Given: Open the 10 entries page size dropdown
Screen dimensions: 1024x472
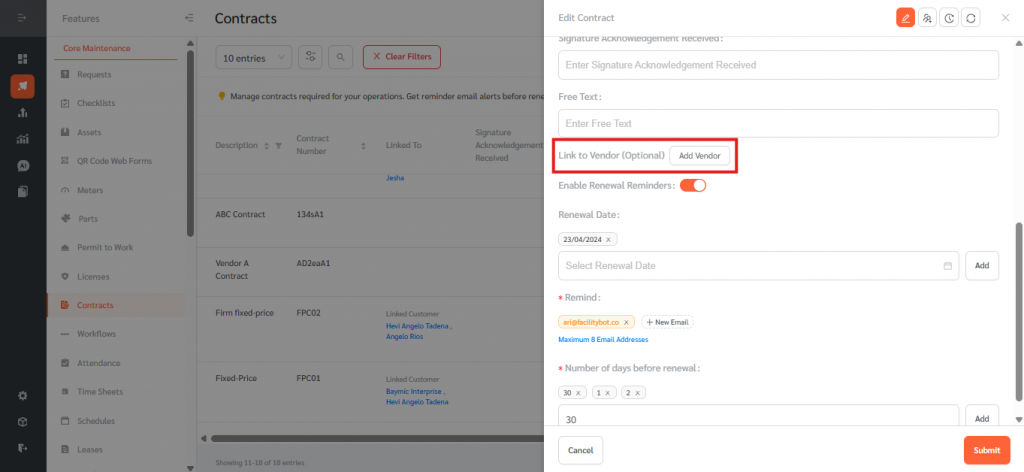Looking at the screenshot, I should [254, 58].
